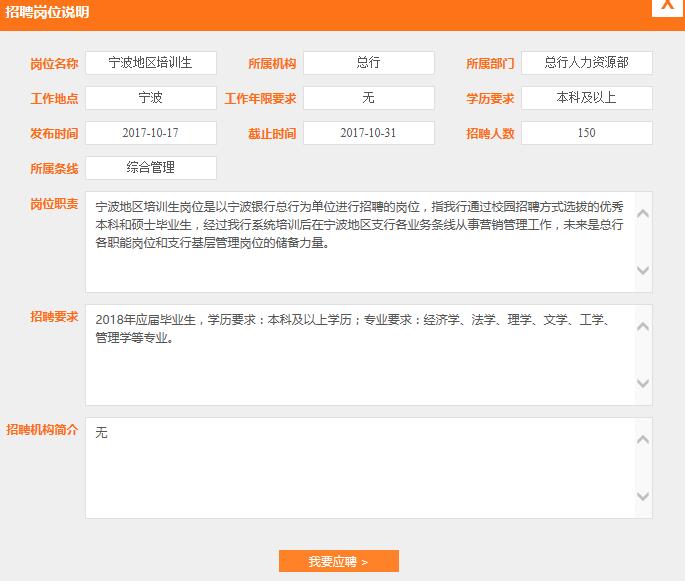Click the 工作地点 field showing 宁波
The image size is (685, 581).
[x=151, y=98]
